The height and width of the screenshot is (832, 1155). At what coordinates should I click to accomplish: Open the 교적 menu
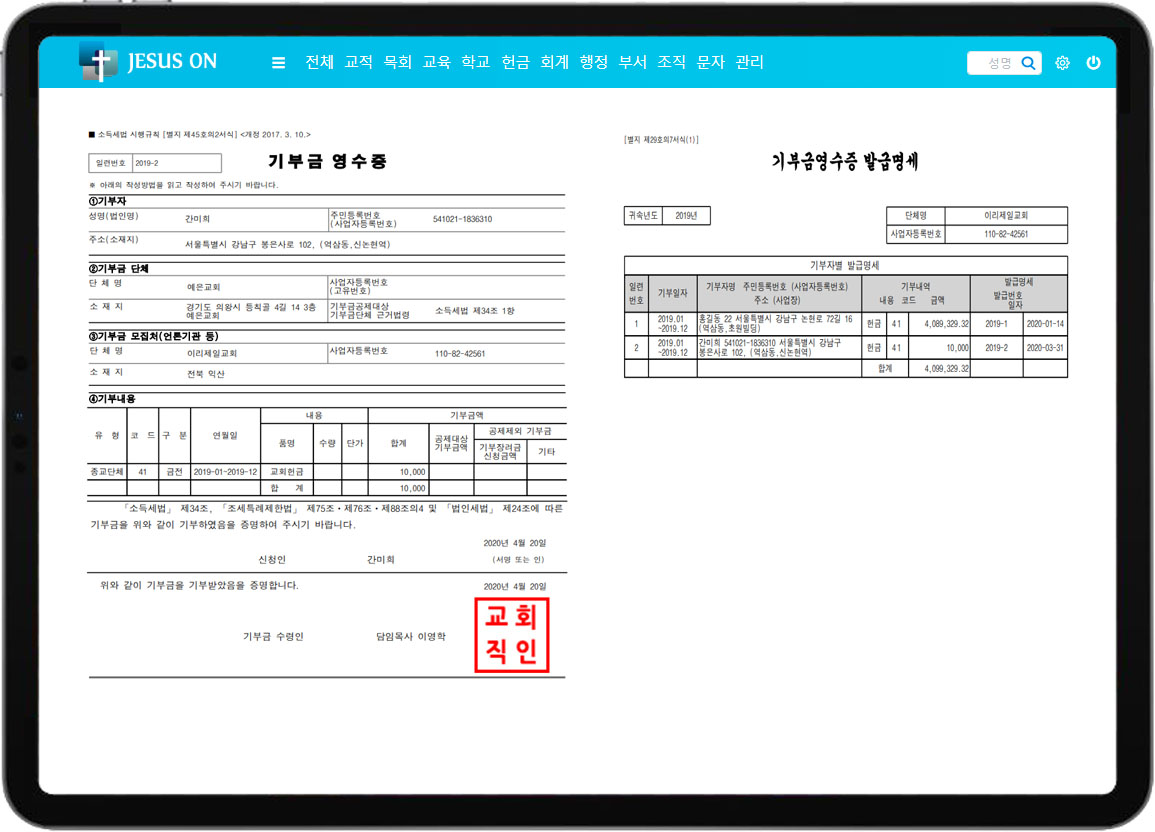[358, 62]
